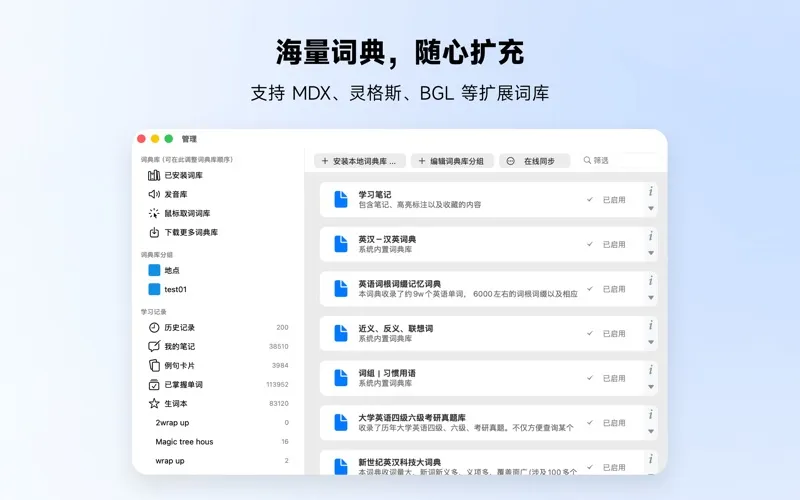800x500 pixels.
Task: Click file icon of 学习笔记 dictionary
Action: click(341, 199)
